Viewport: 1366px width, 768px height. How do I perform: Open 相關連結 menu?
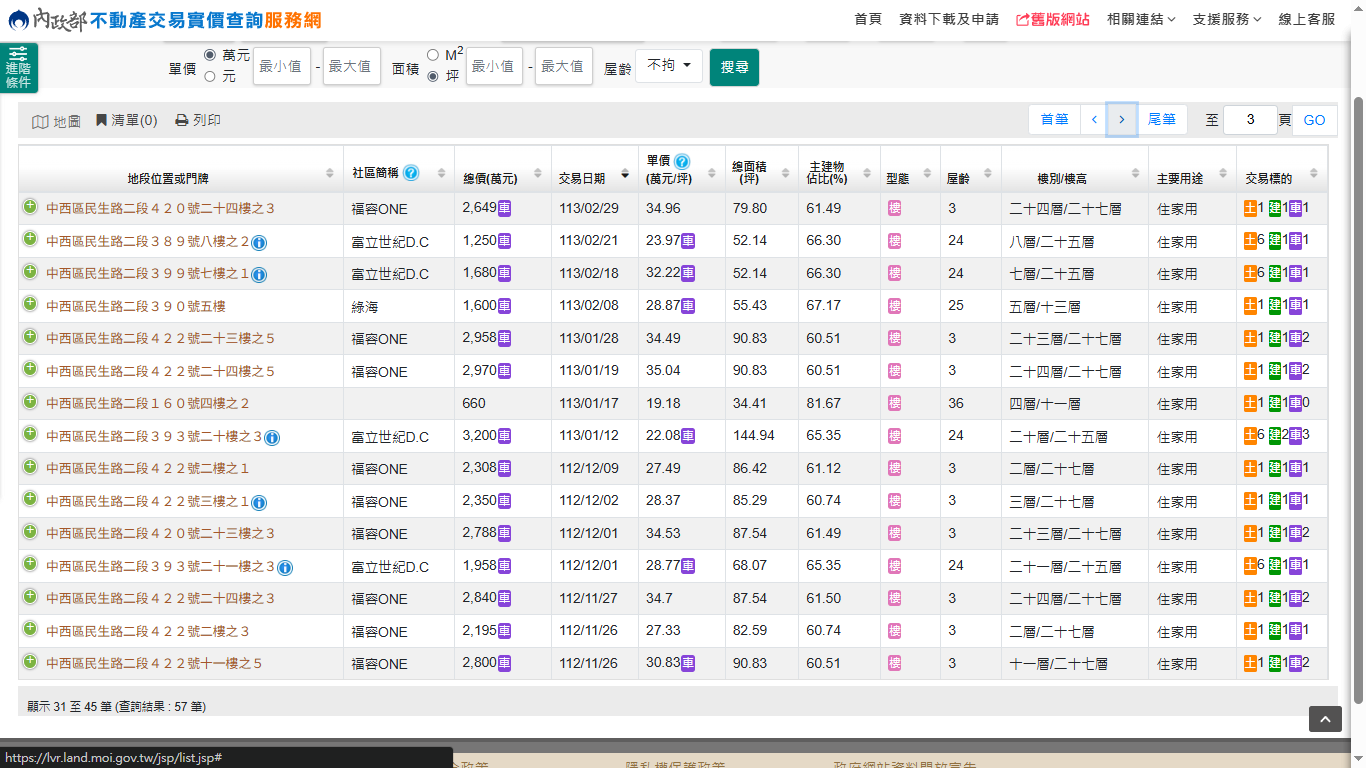1141,19
